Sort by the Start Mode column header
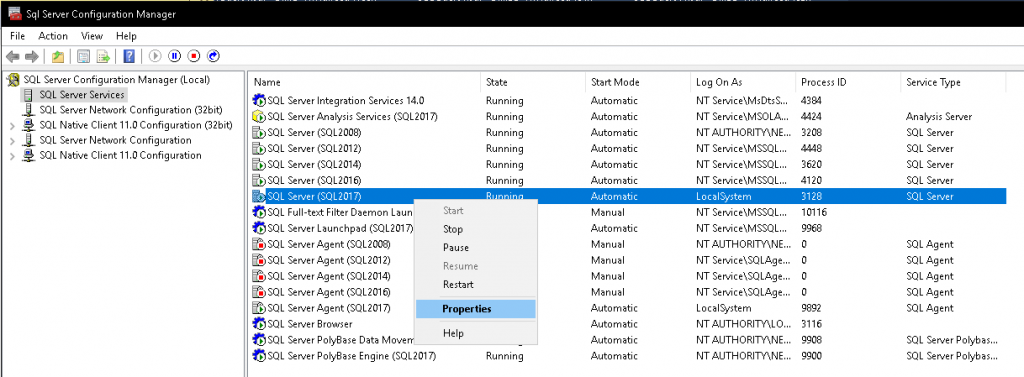 (x=637, y=82)
